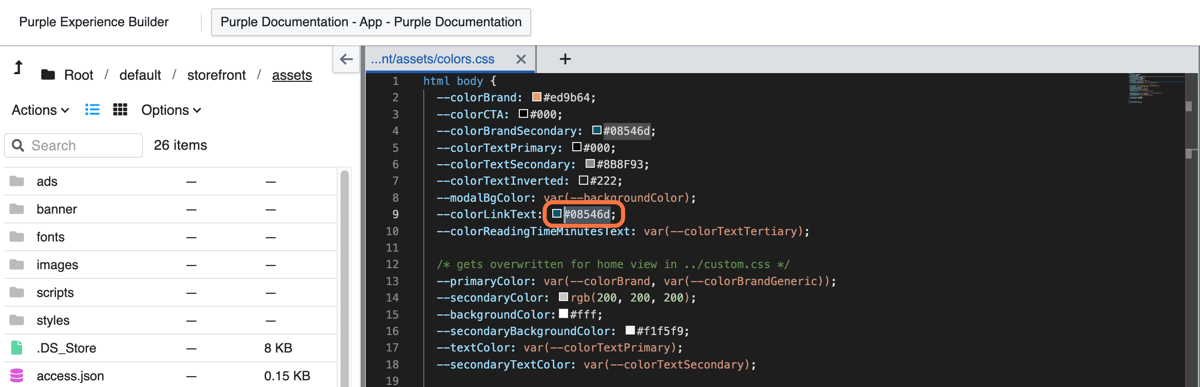The height and width of the screenshot is (387, 1200).
Task: Add a new editor tab
Action: pyautogui.click(x=565, y=59)
